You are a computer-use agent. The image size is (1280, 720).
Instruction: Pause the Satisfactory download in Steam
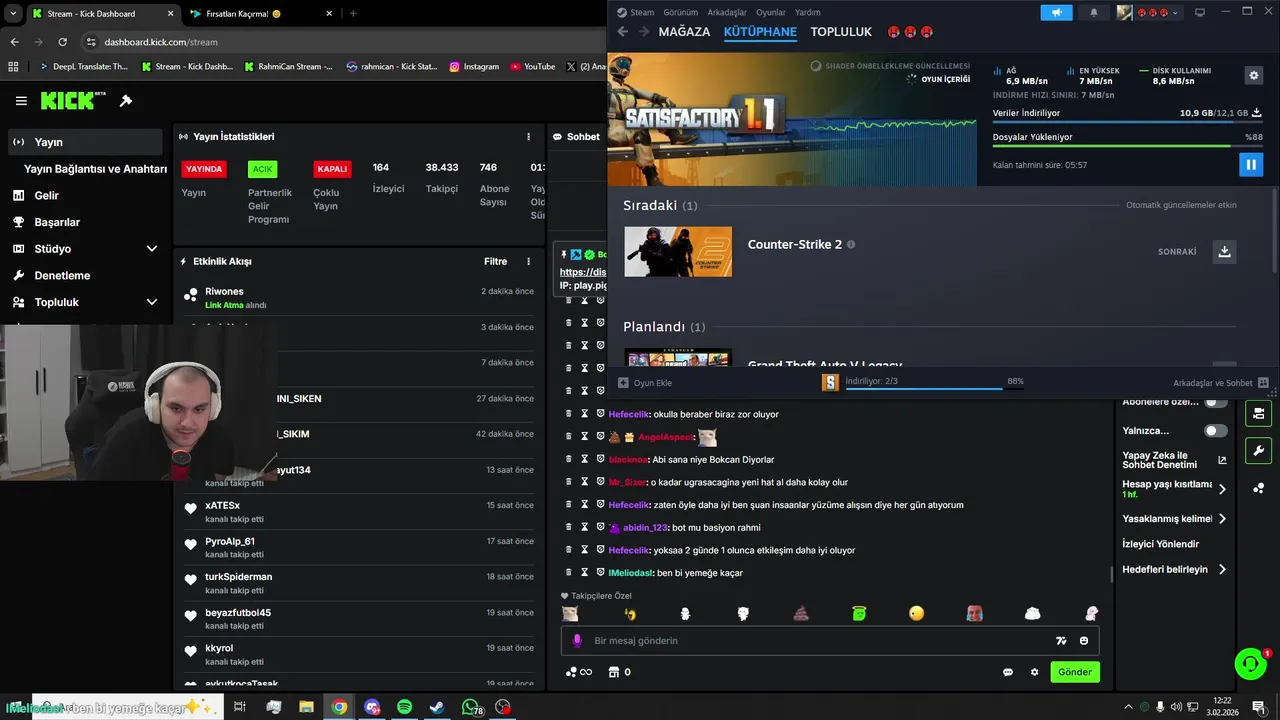pyautogui.click(x=1251, y=164)
